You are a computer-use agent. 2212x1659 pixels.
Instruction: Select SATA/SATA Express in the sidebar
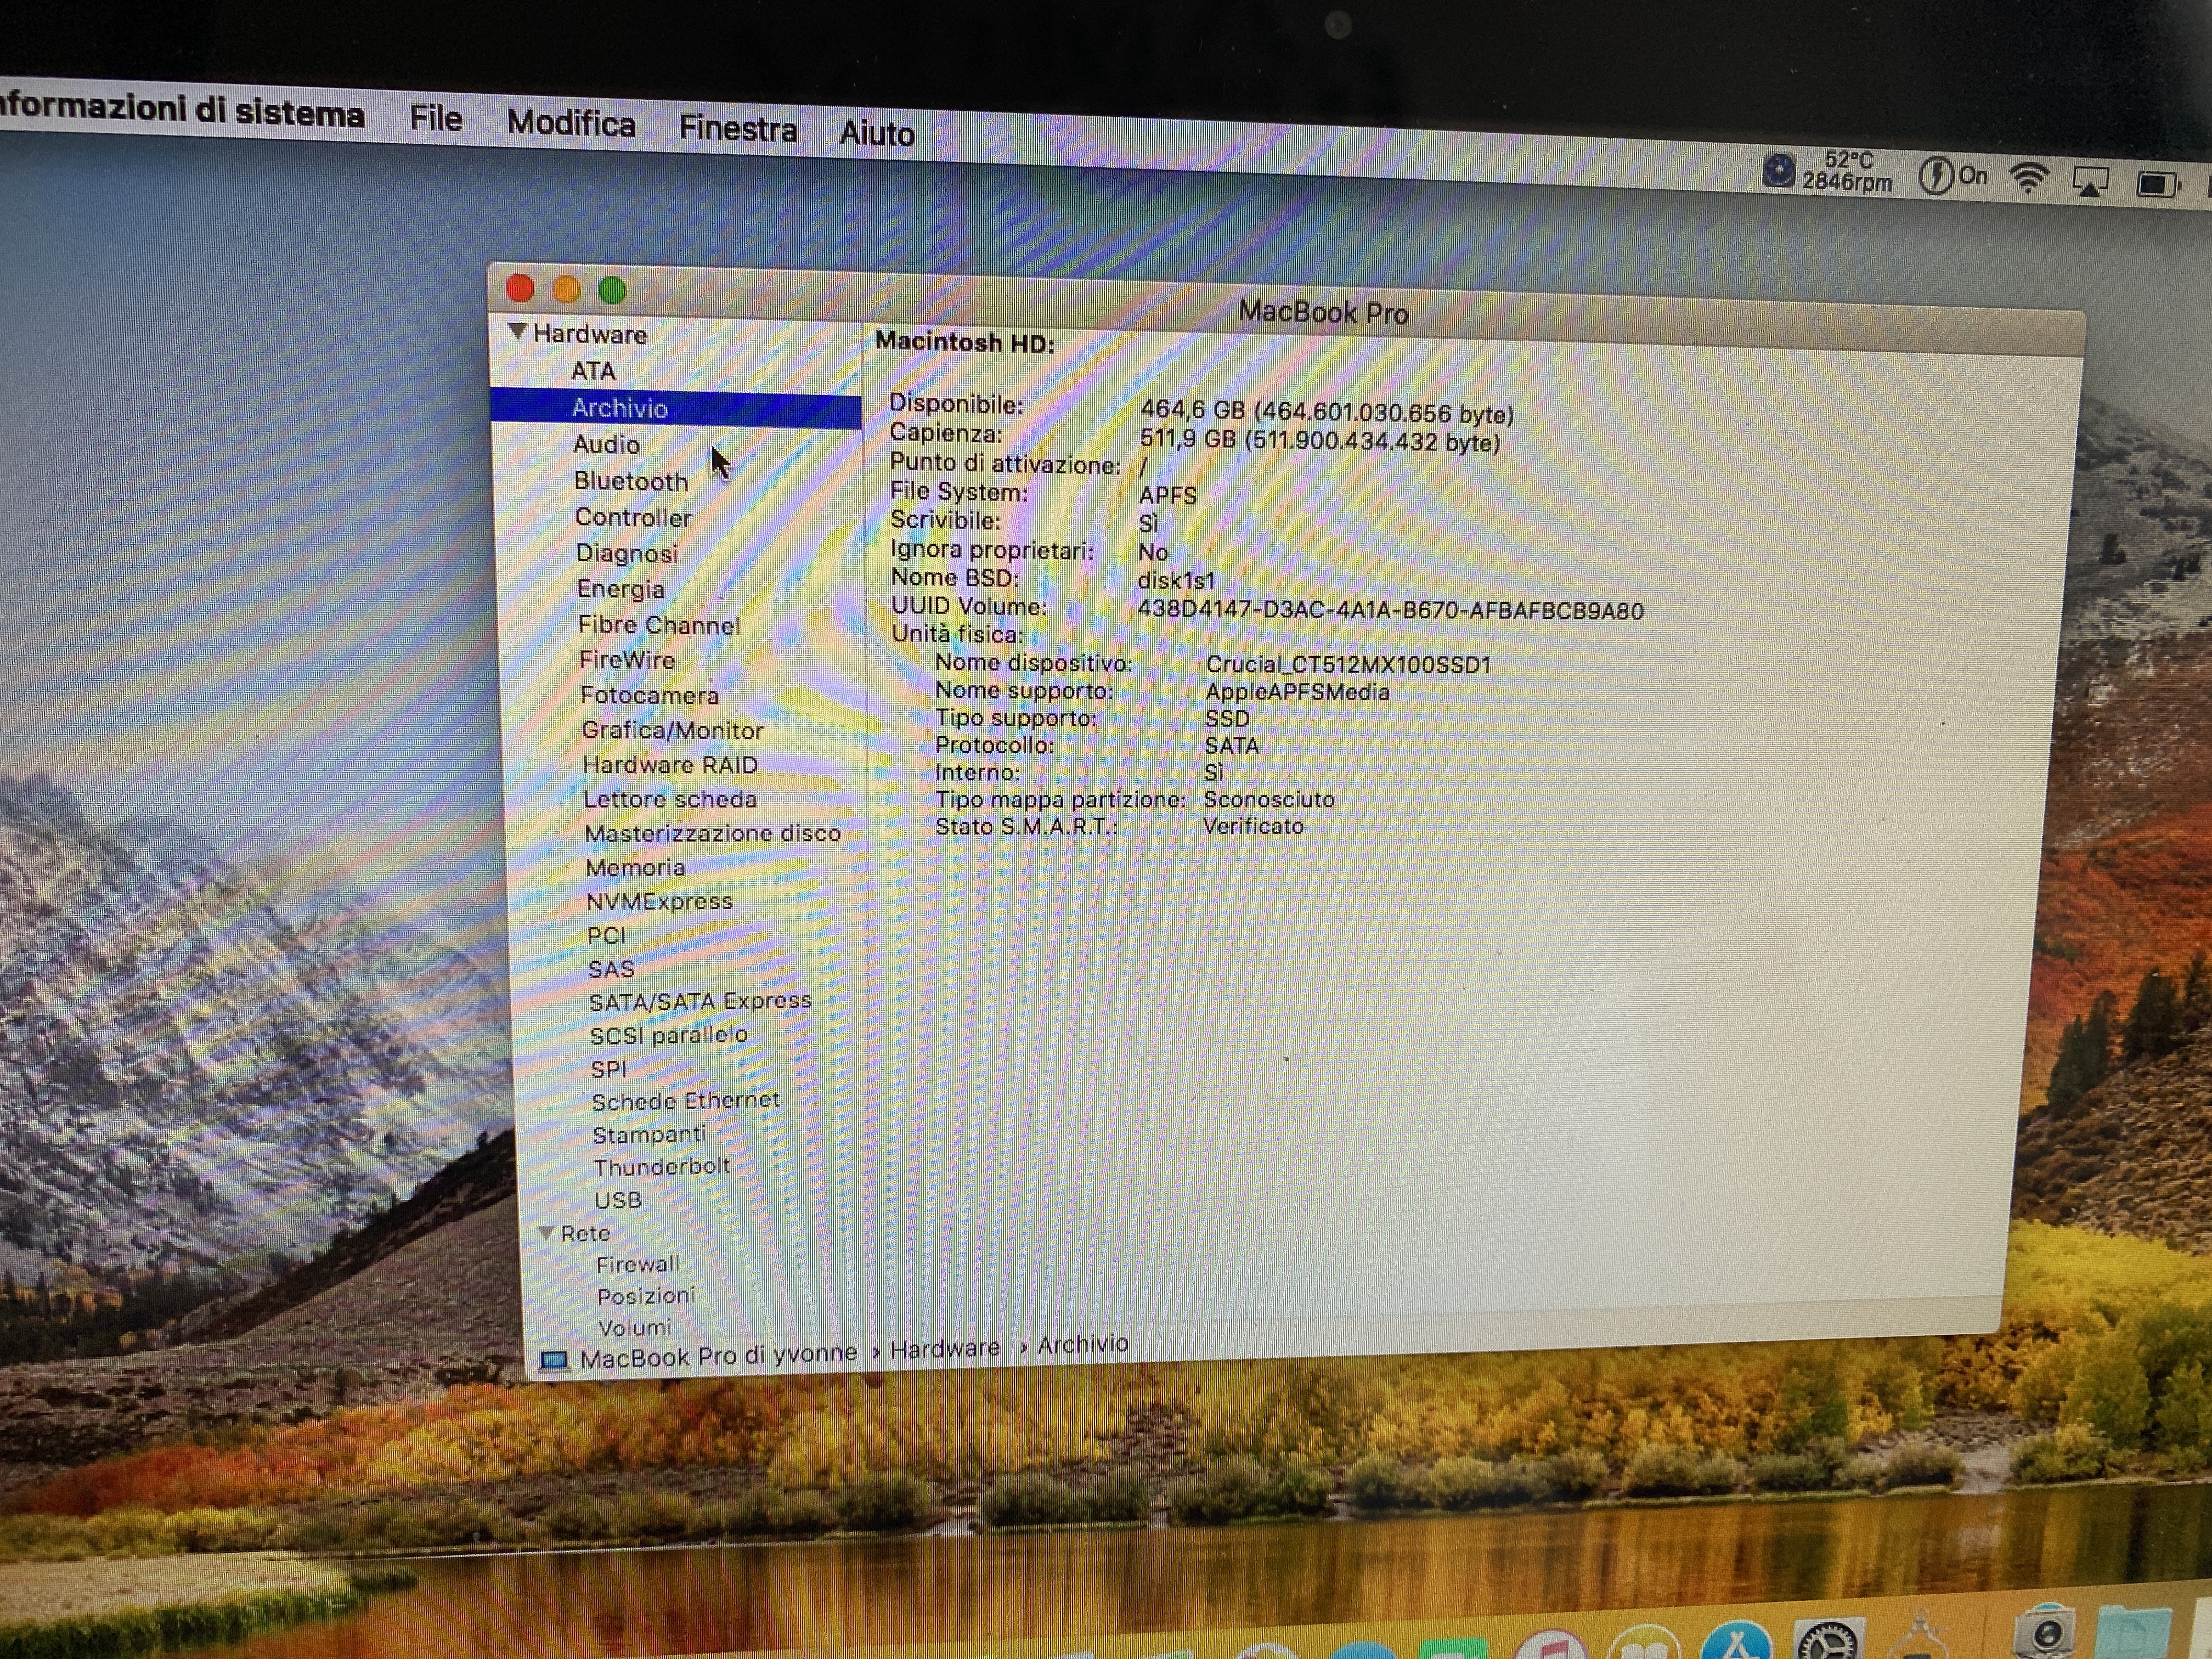(699, 1001)
